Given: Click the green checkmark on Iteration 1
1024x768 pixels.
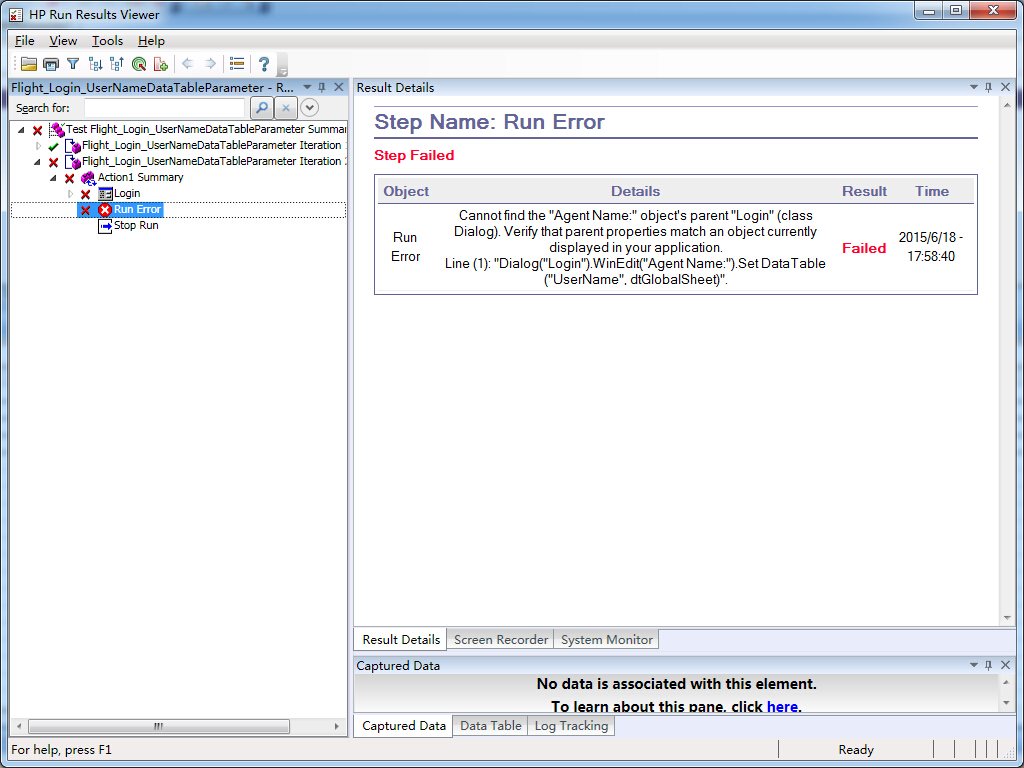Looking at the screenshot, I should coord(54,146).
